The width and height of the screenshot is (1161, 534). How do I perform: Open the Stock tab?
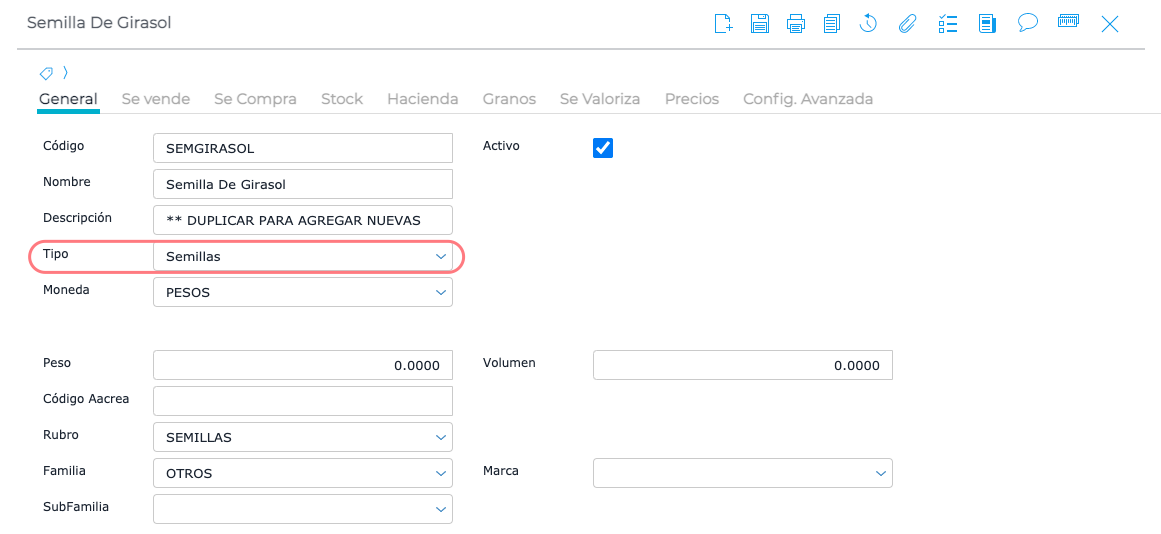pos(342,99)
